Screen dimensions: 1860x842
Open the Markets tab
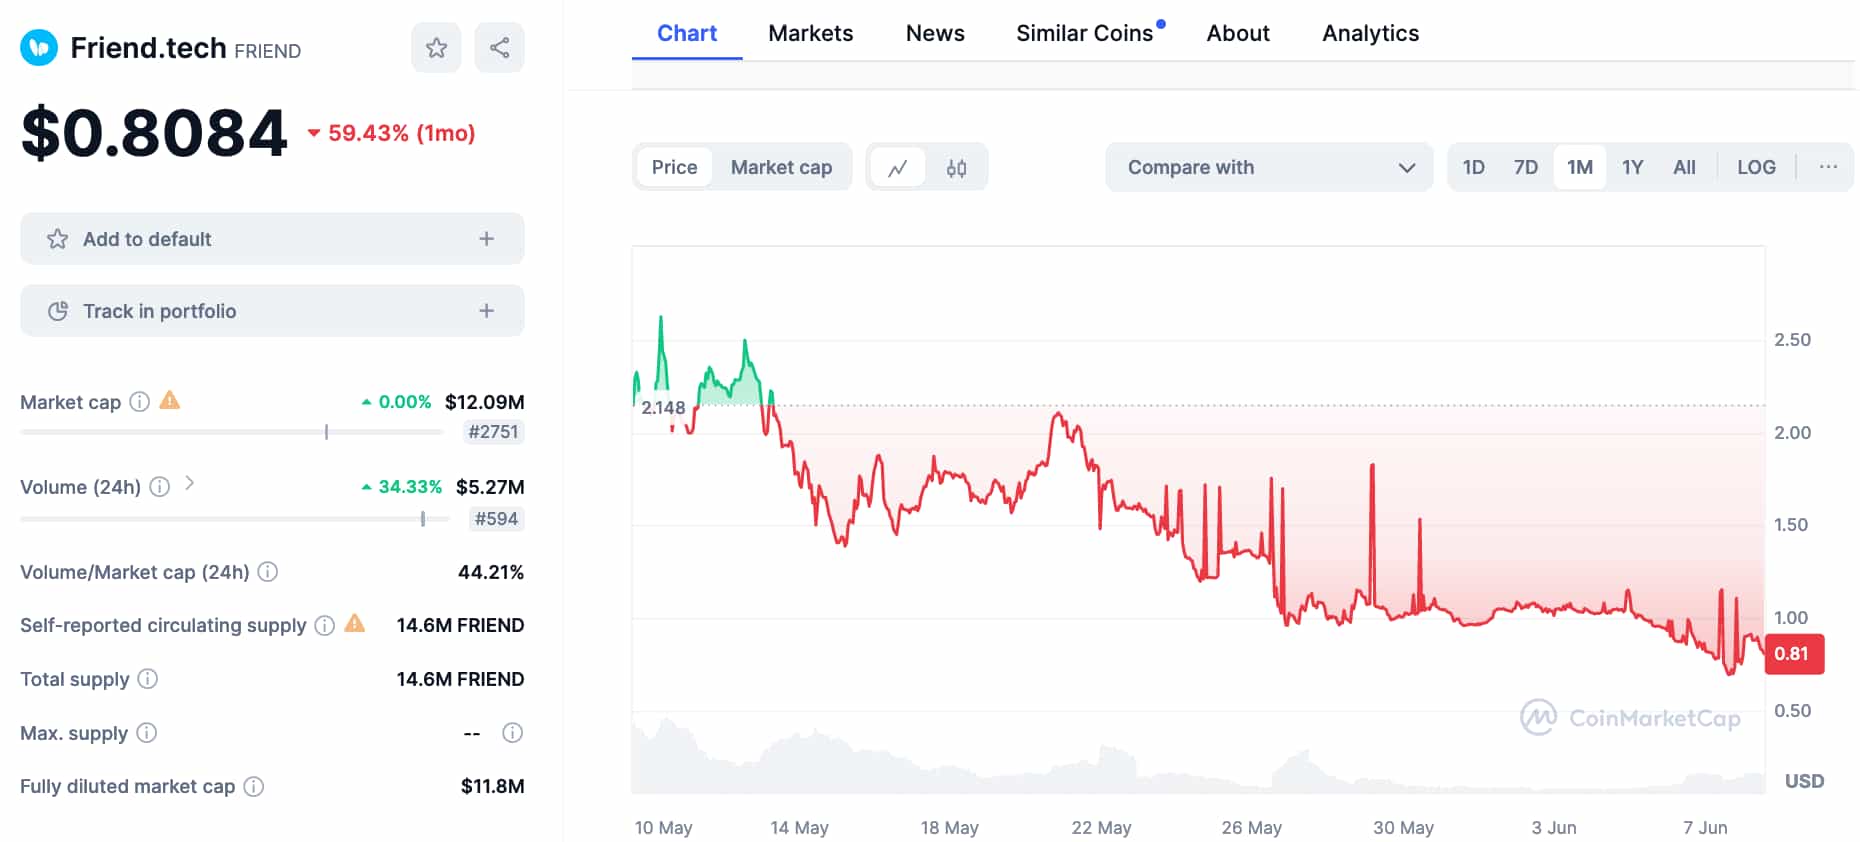coord(810,34)
